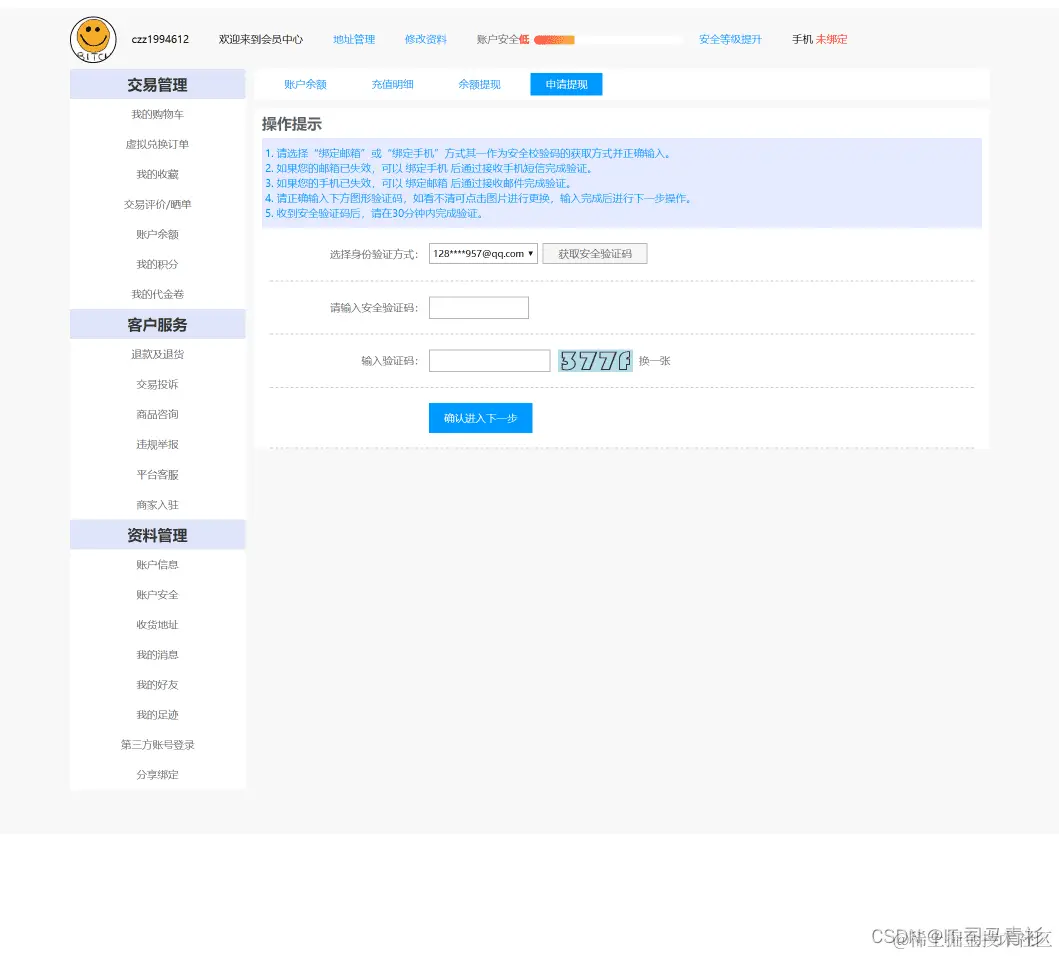The height and width of the screenshot is (956, 1059).
Task: Click the 获取安全验证码 button
Action: pos(595,253)
